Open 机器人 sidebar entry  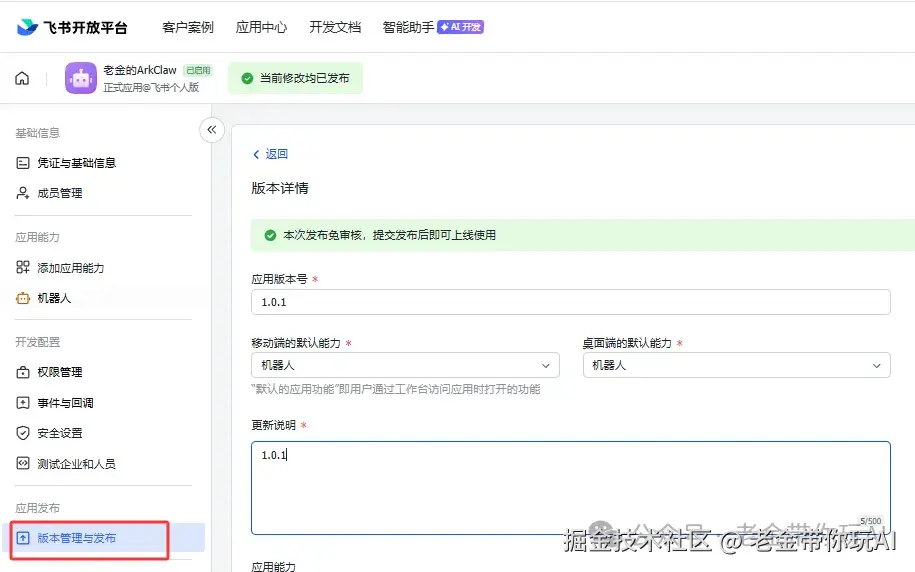tap(54, 298)
